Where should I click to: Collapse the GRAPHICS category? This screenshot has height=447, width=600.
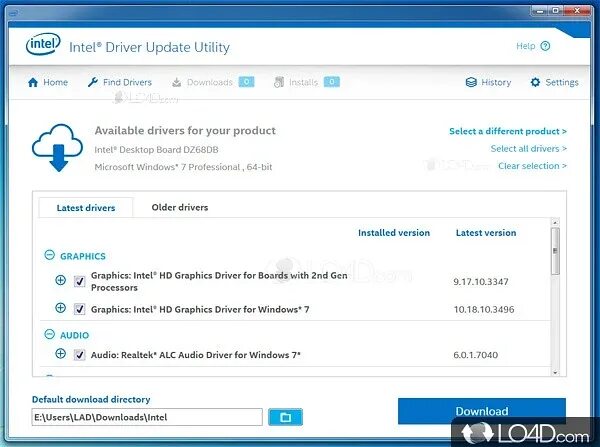point(50,255)
